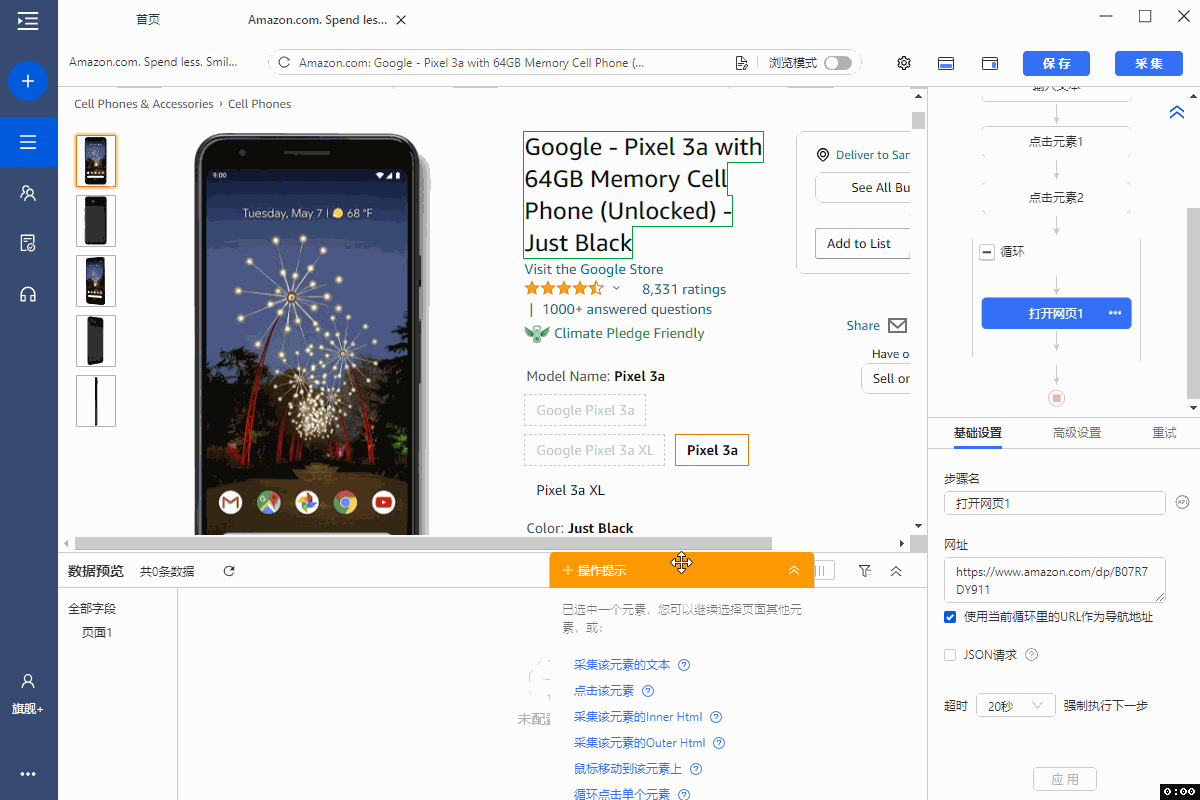The image size is (1200, 800).
Task: Click into the 网址 URL field
Action: 1055,580
